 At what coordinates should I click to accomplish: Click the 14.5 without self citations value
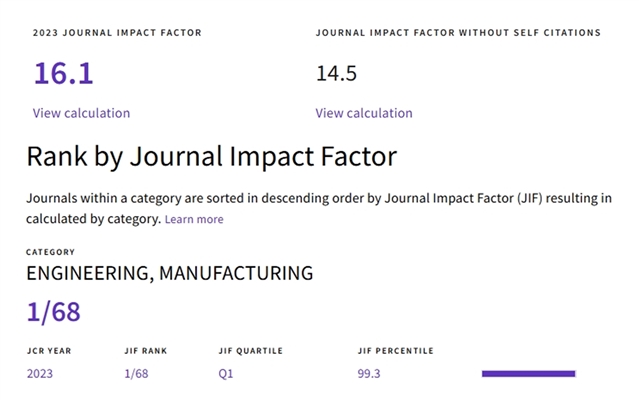336,74
